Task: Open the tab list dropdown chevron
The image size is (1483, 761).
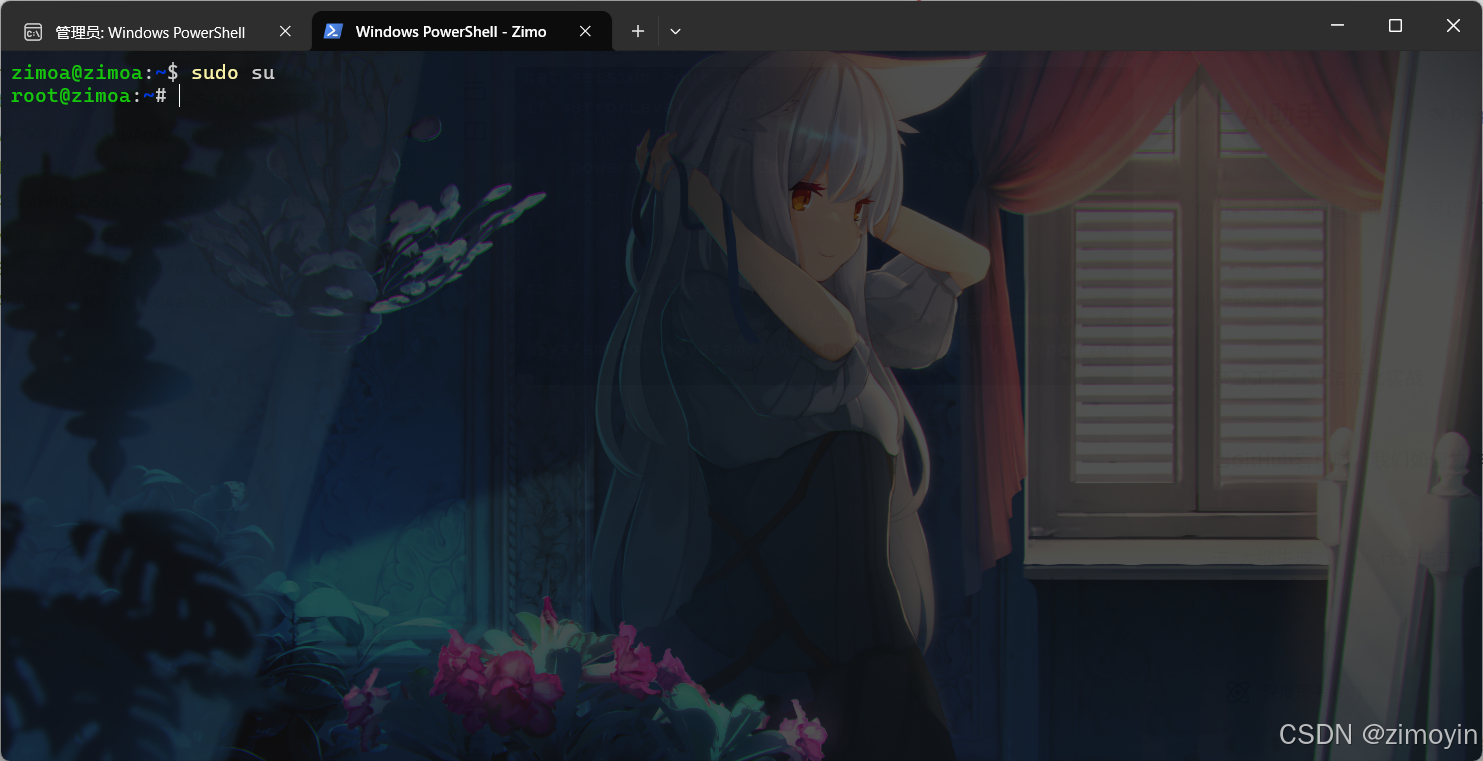Action: click(x=675, y=31)
